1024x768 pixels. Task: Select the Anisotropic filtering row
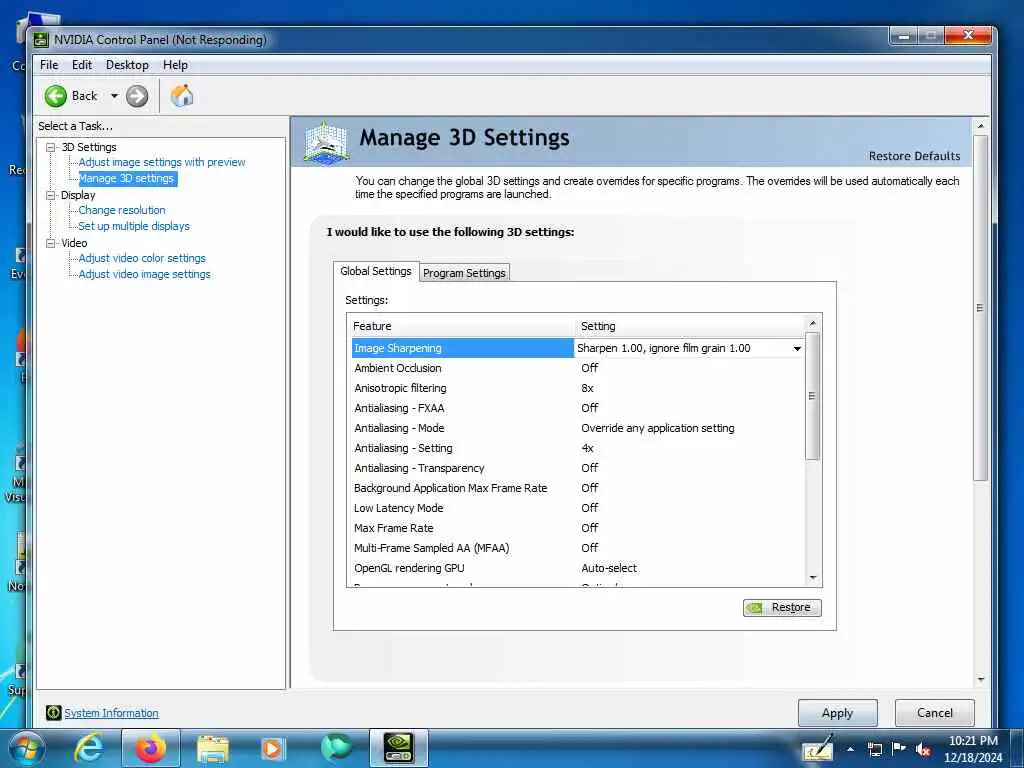[x=577, y=389]
